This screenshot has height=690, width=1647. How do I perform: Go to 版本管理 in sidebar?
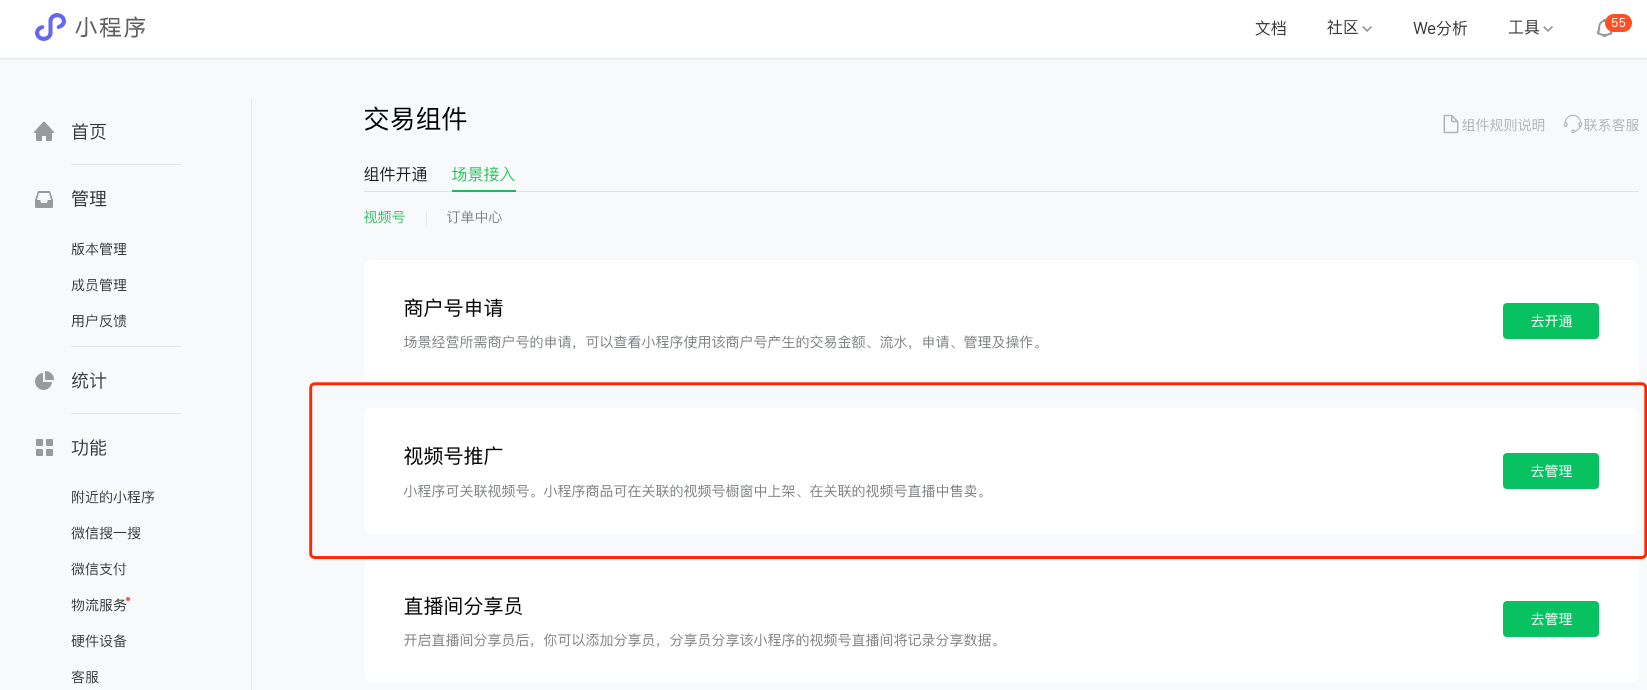coord(99,249)
